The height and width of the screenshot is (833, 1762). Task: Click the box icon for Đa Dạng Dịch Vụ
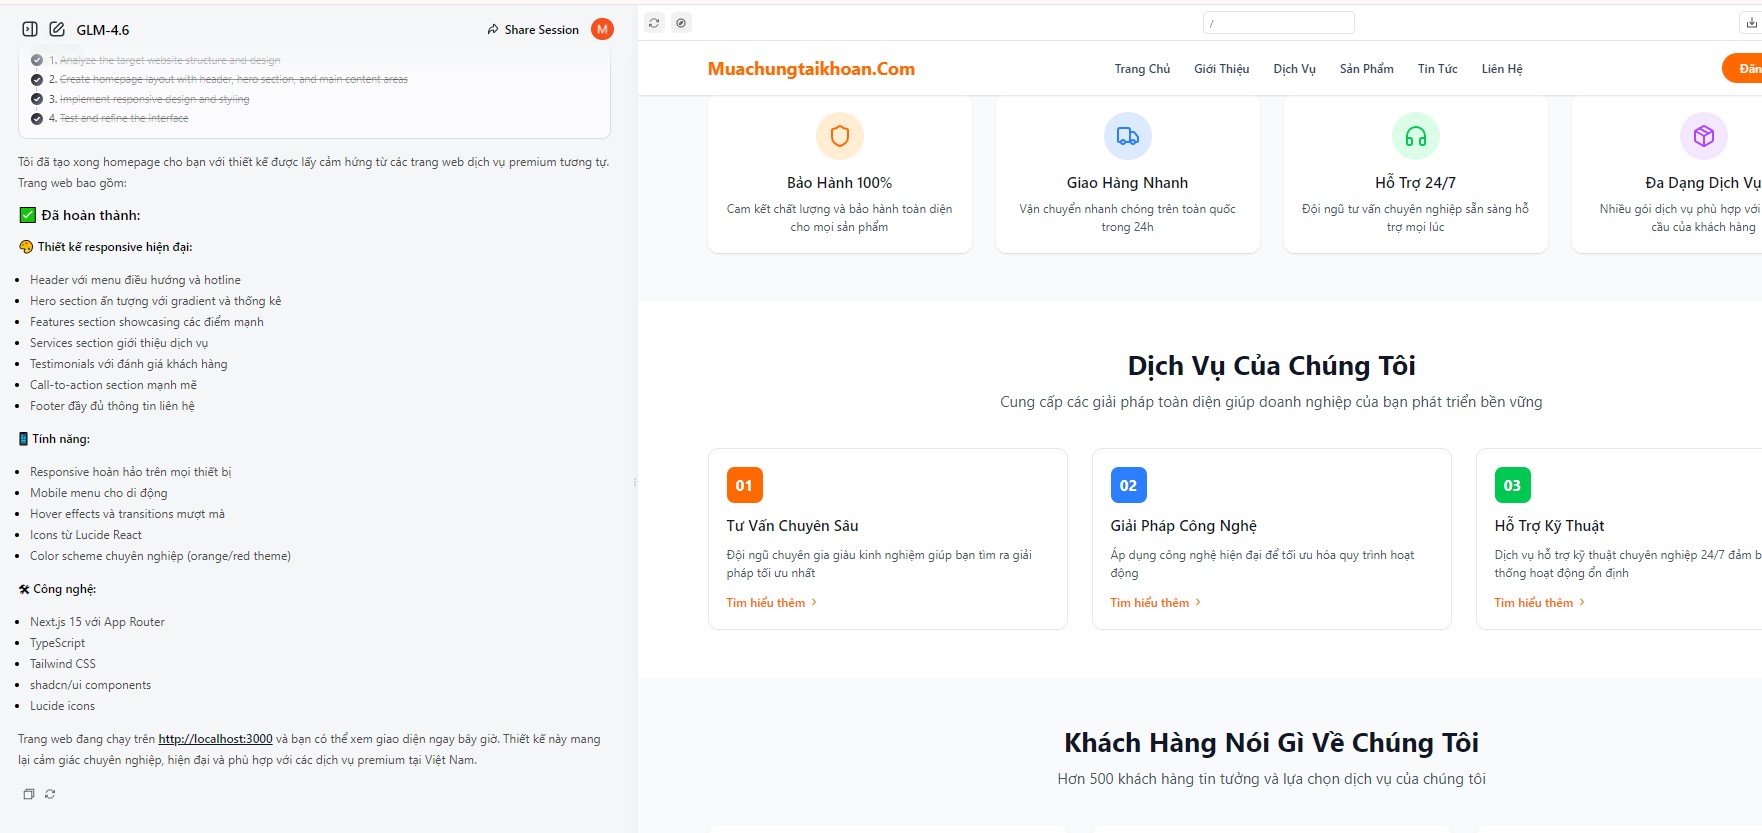[1704, 136]
